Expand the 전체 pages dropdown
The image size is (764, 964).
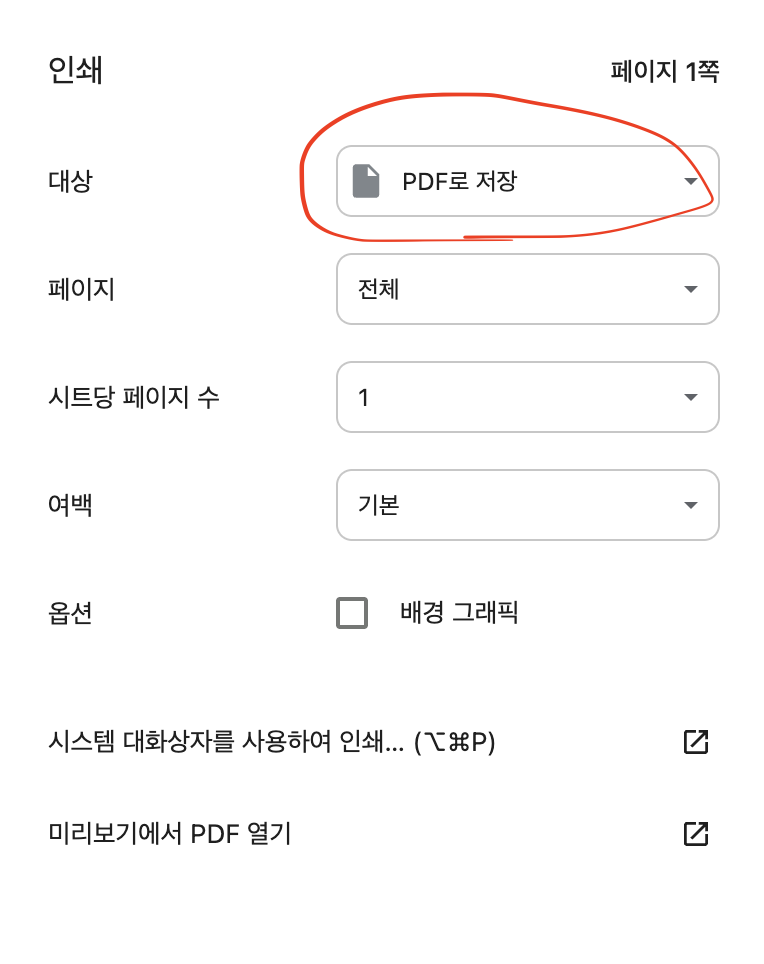pos(528,289)
